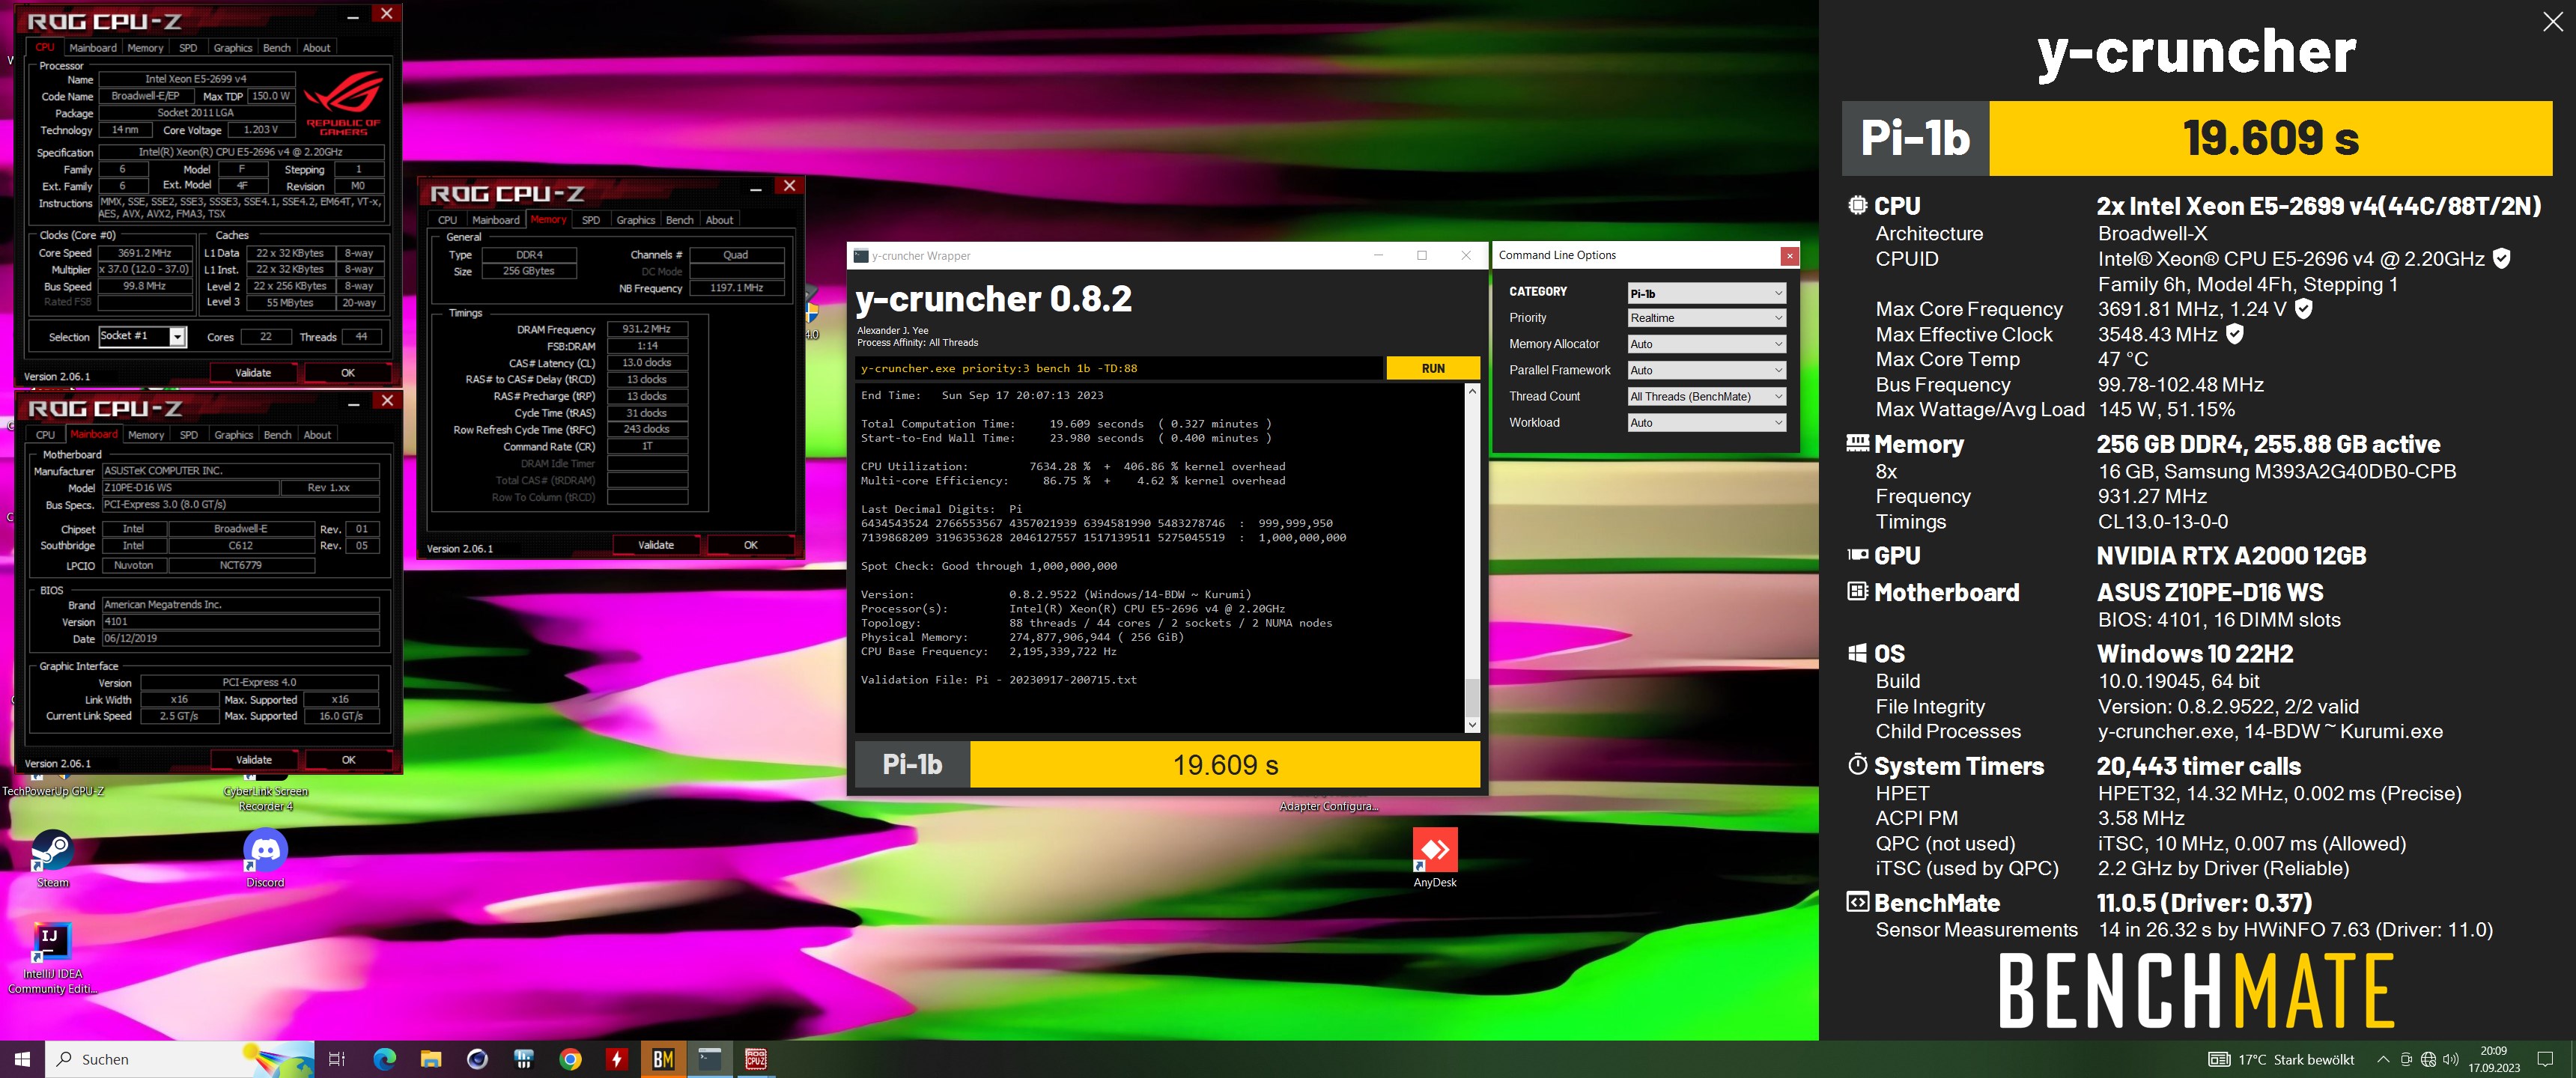Click the yellow RUN button
Viewport: 2576px width, 1078px height.
[1433, 369]
